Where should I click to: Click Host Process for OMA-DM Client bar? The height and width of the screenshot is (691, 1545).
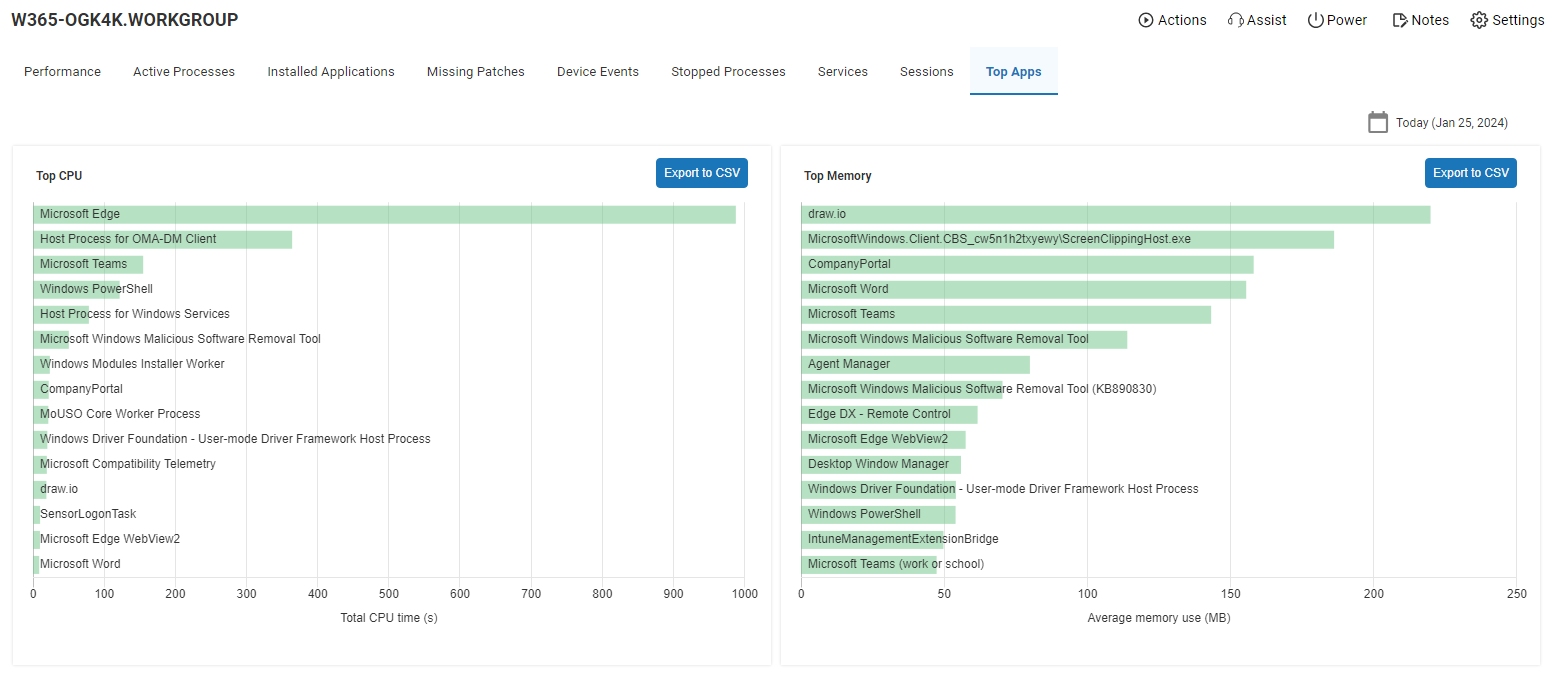pos(163,239)
